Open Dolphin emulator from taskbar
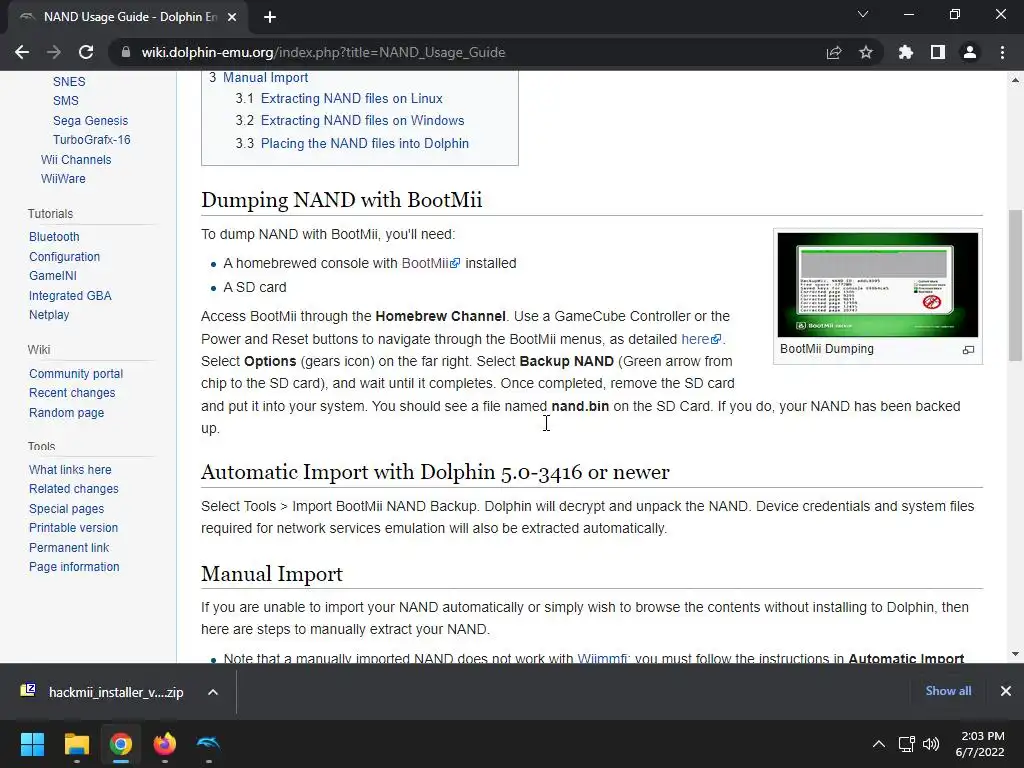 tap(208, 744)
